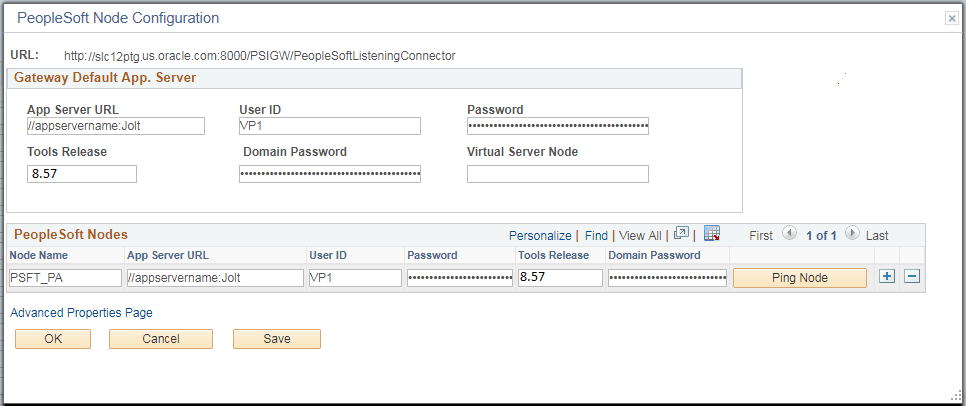This screenshot has height=406, width=966.
Task: Add a new node row with plus icon
Action: [x=887, y=277]
